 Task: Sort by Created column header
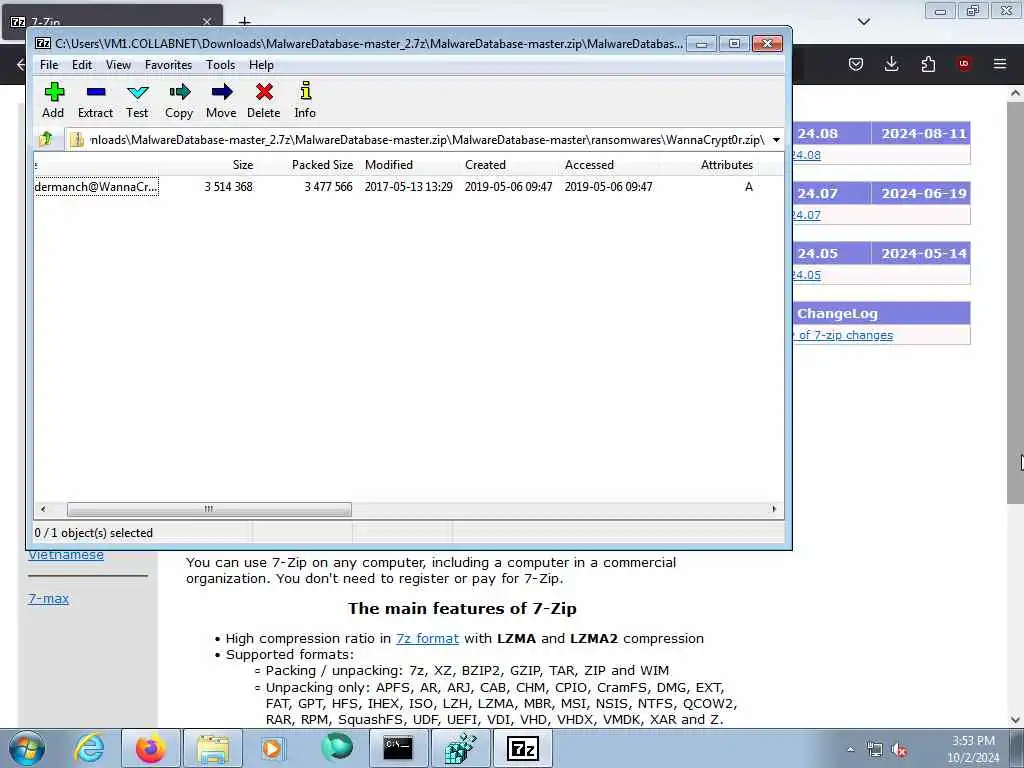pos(485,165)
